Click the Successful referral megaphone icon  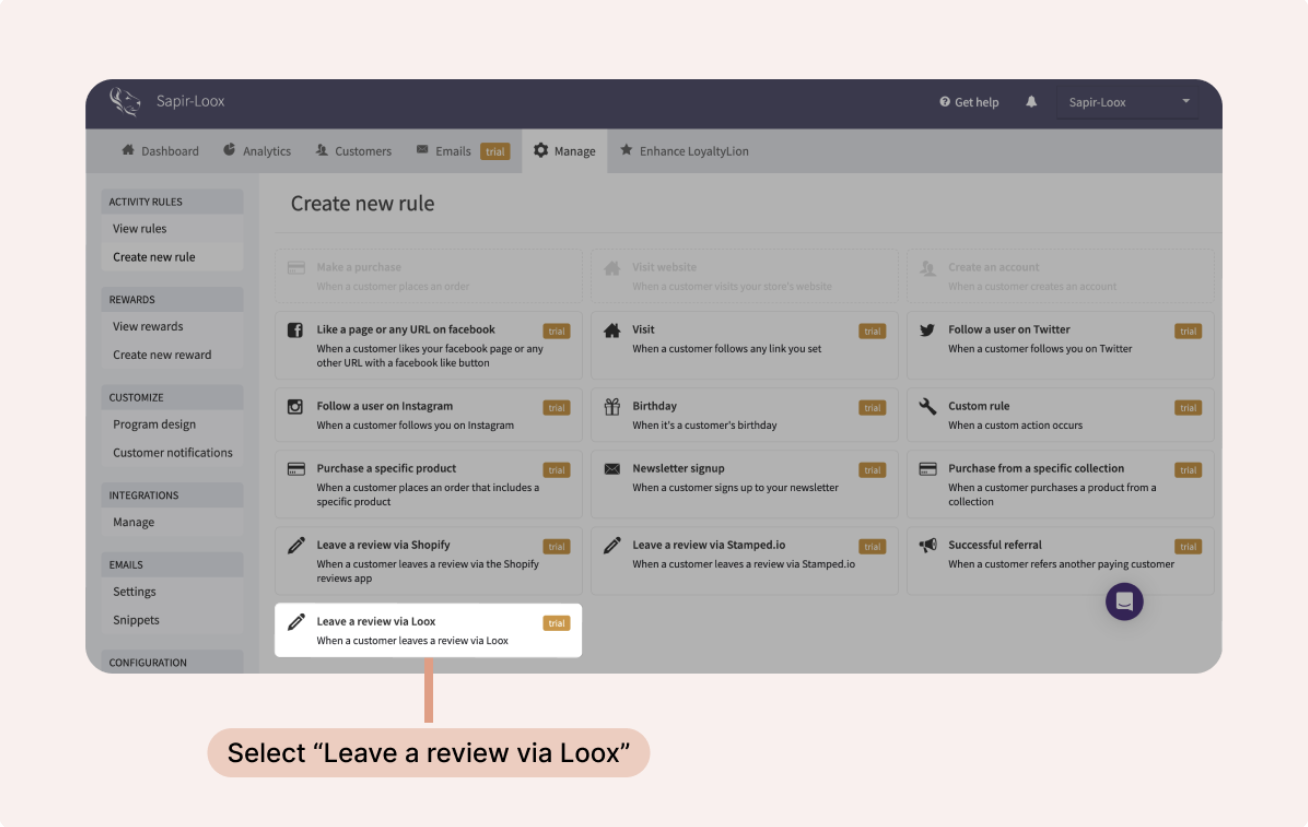(928, 545)
